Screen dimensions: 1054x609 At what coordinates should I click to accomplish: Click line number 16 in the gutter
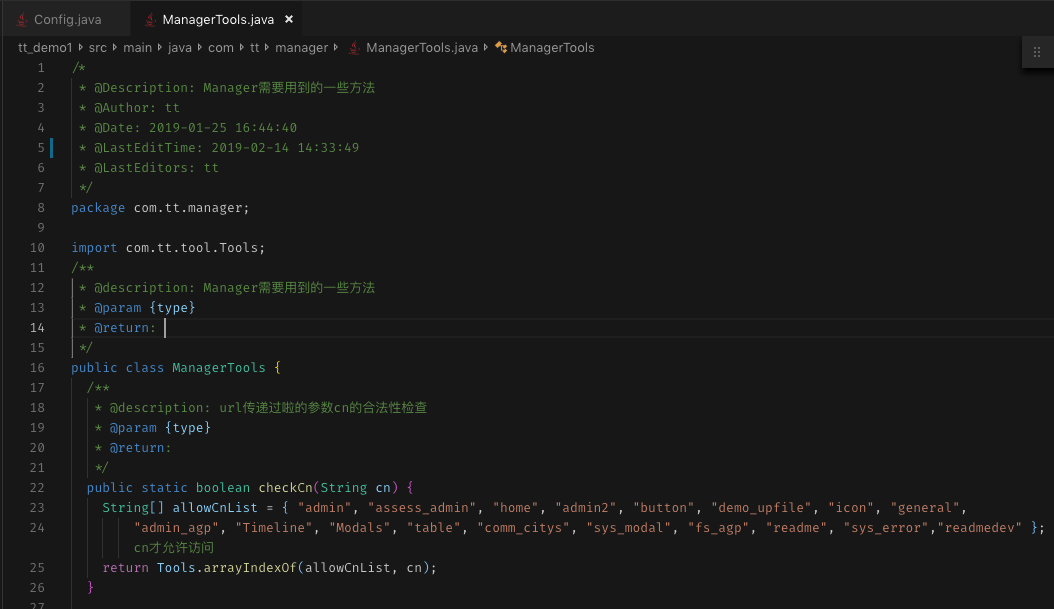pyautogui.click(x=37, y=368)
